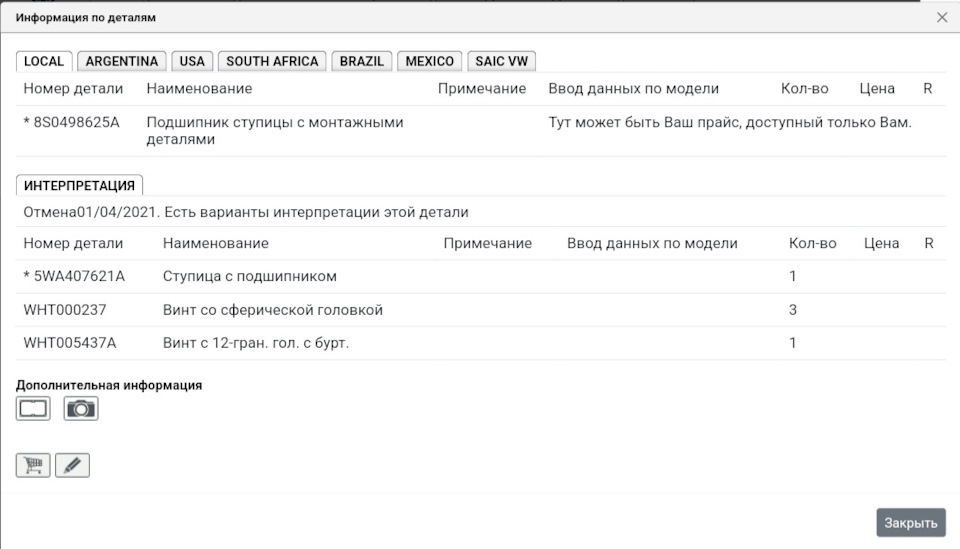960x549 pixels.
Task: Click part number WHT005437A
Action: click(70, 343)
